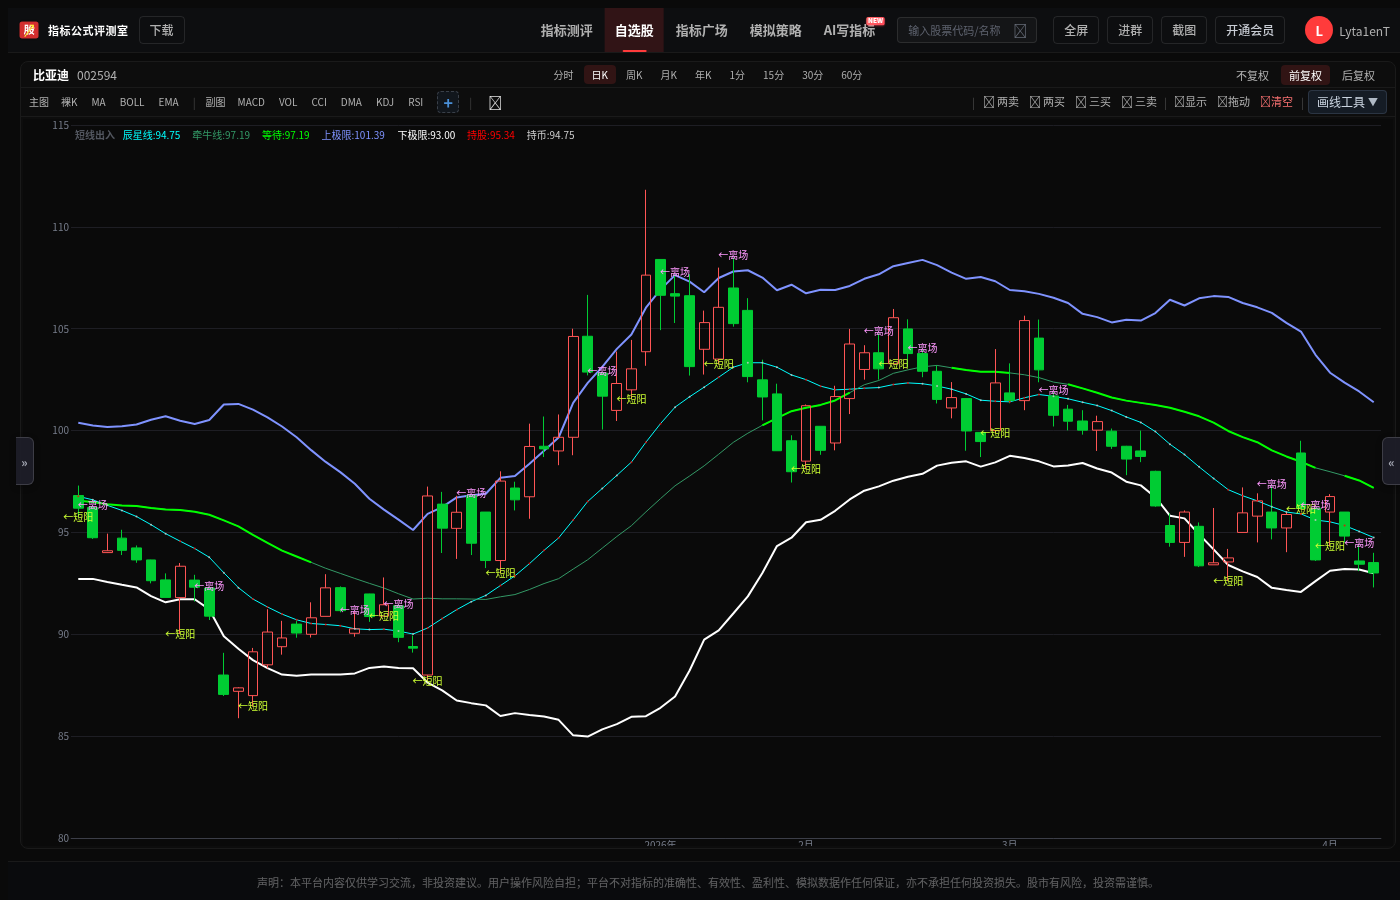Click the 等待:97.19 legend value
Screen dimensions: 1400x900
[286, 135]
